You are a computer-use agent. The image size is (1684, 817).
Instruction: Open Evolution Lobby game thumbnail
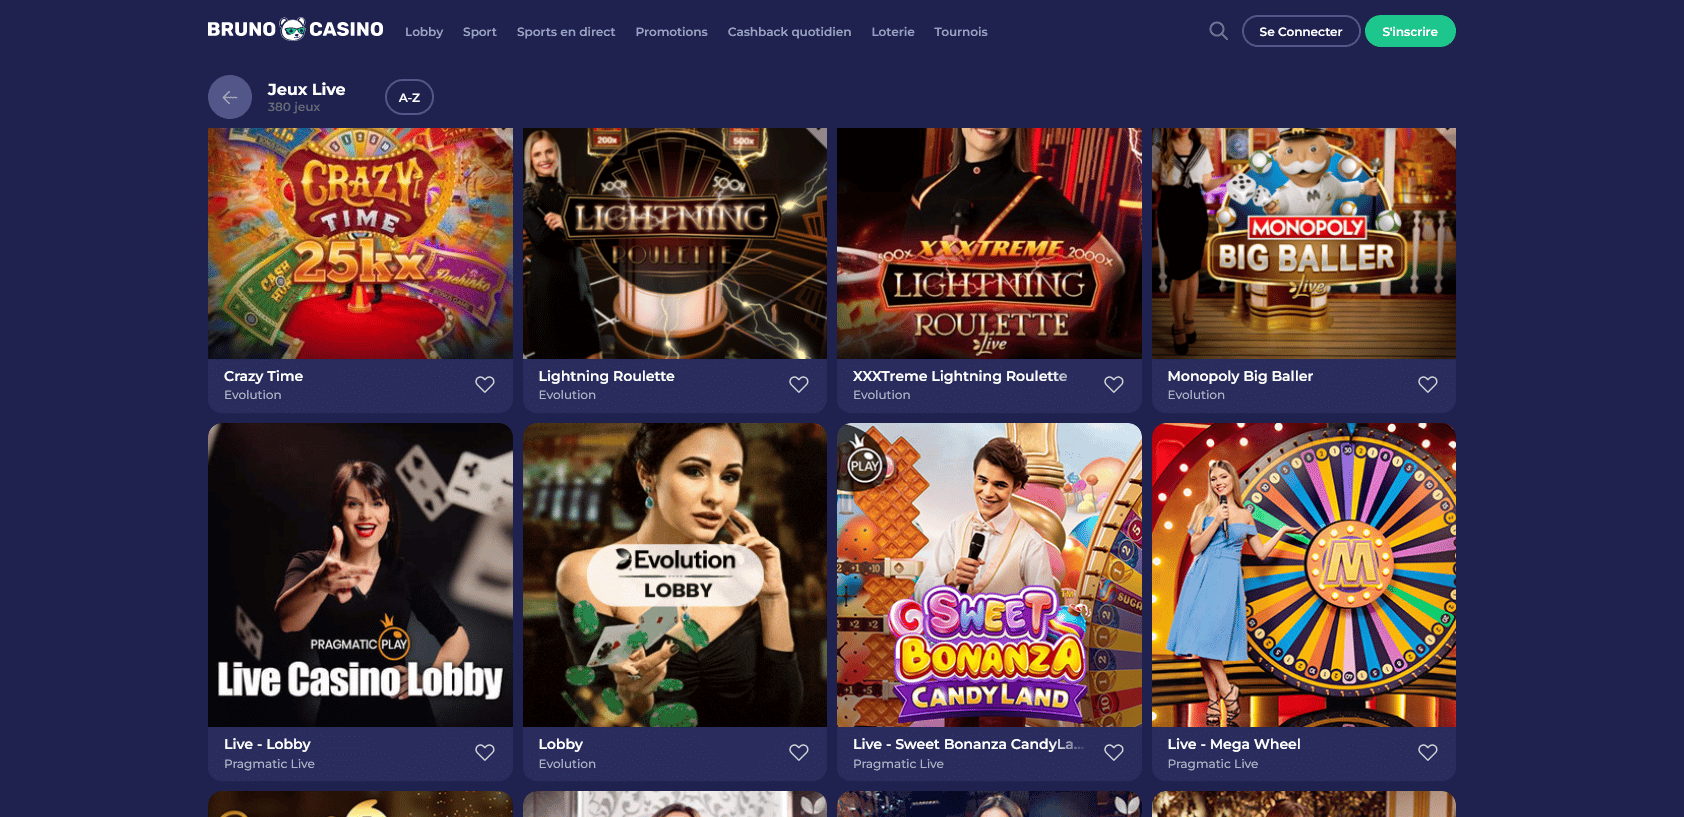click(x=675, y=575)
